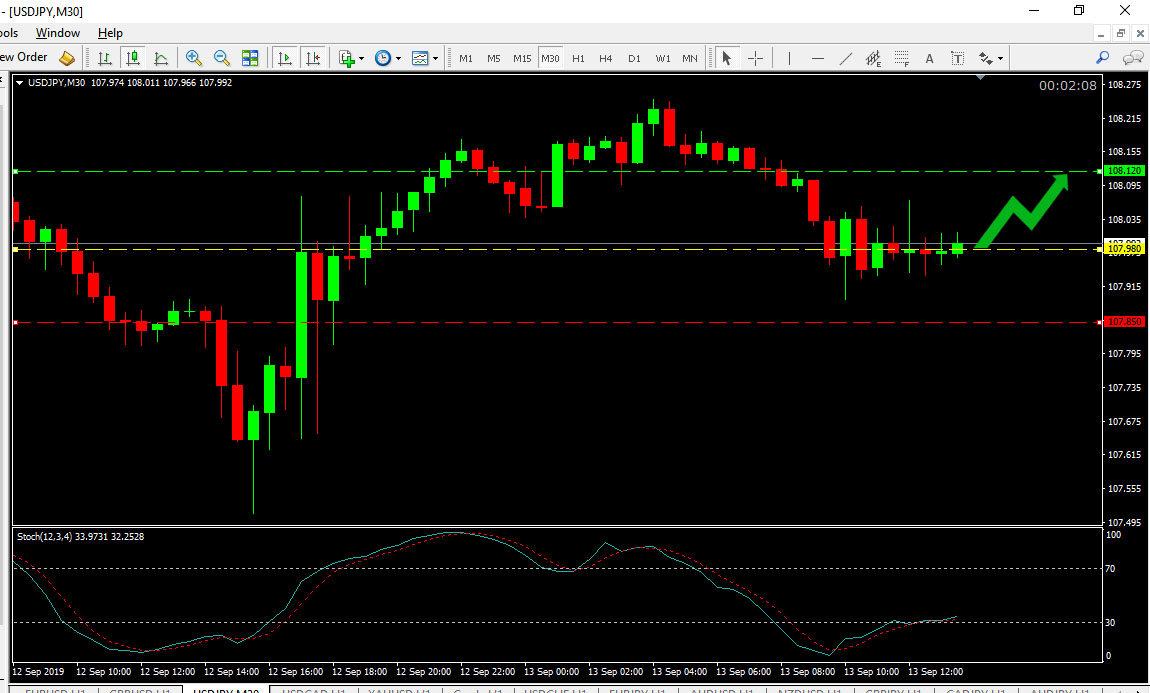Click the yellow 107.980 price level label

click(1124, 249)
